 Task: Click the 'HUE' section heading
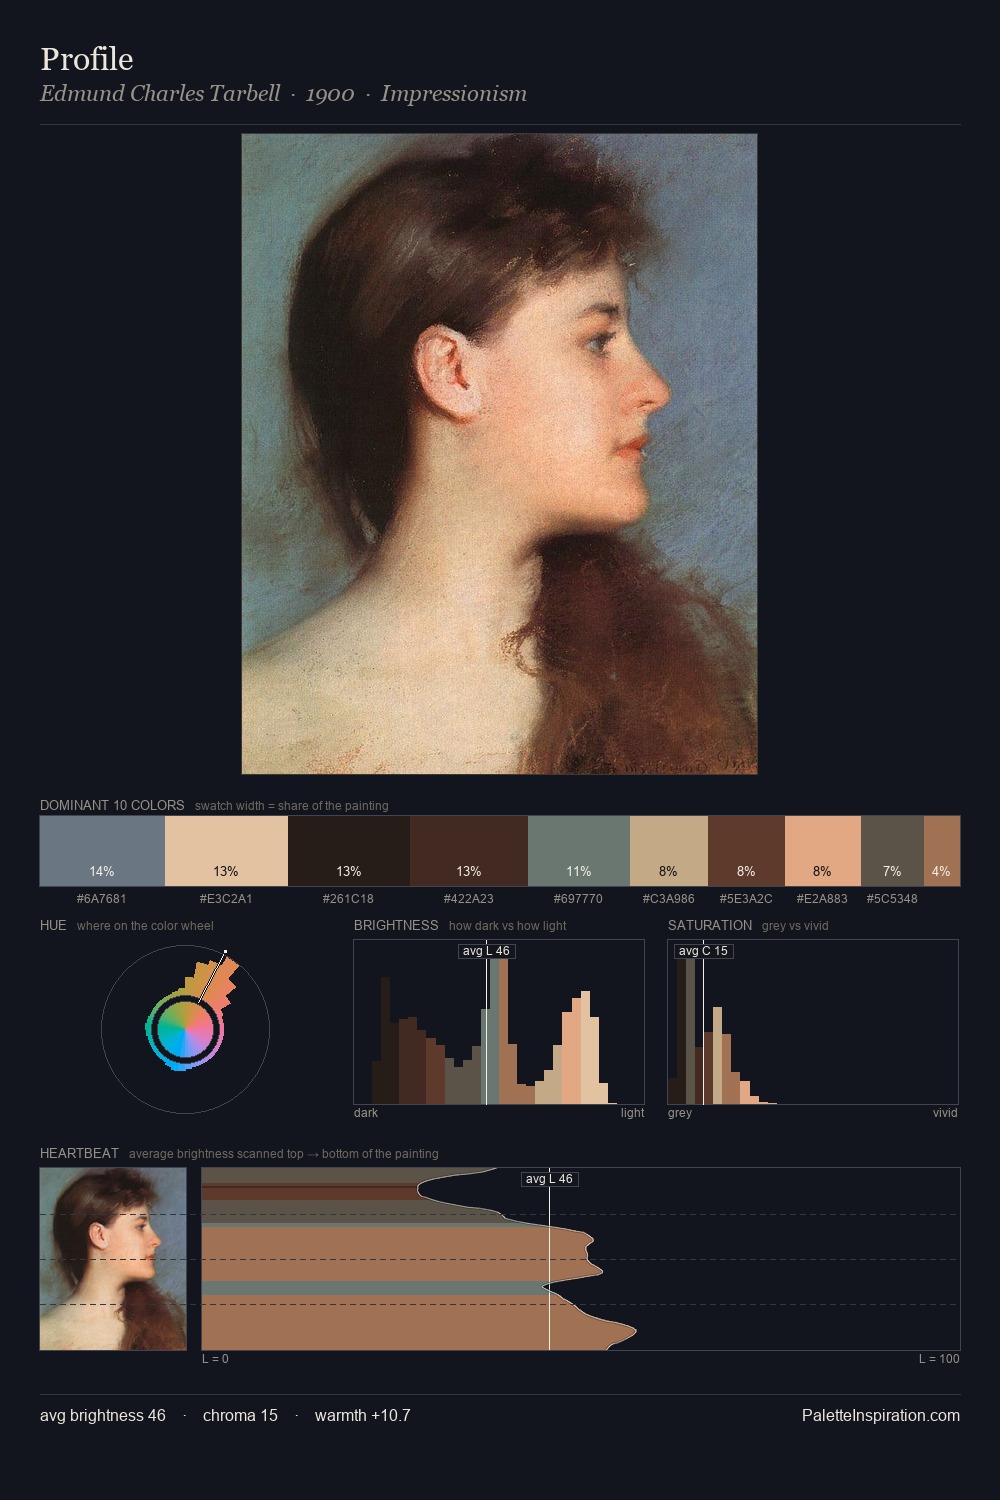pyautogui.click(x=53, y=925)
